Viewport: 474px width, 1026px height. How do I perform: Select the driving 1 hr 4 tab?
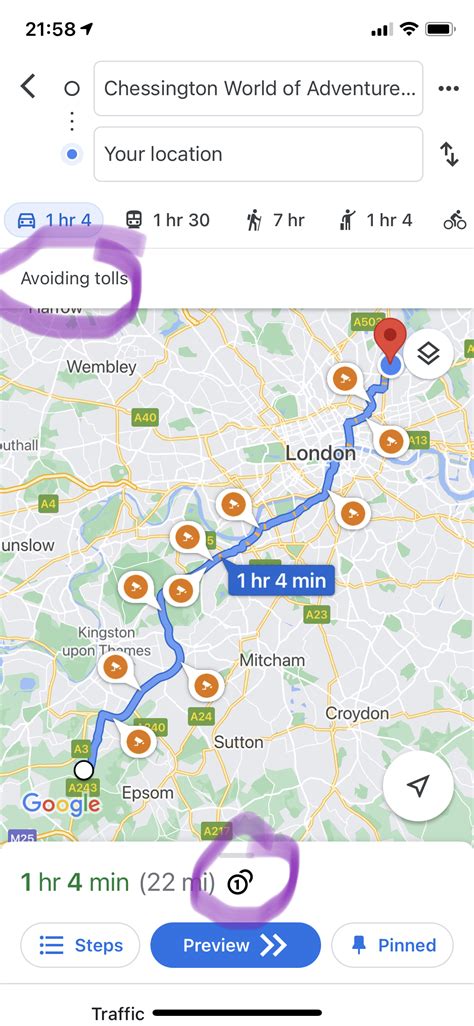click(54, 221)
